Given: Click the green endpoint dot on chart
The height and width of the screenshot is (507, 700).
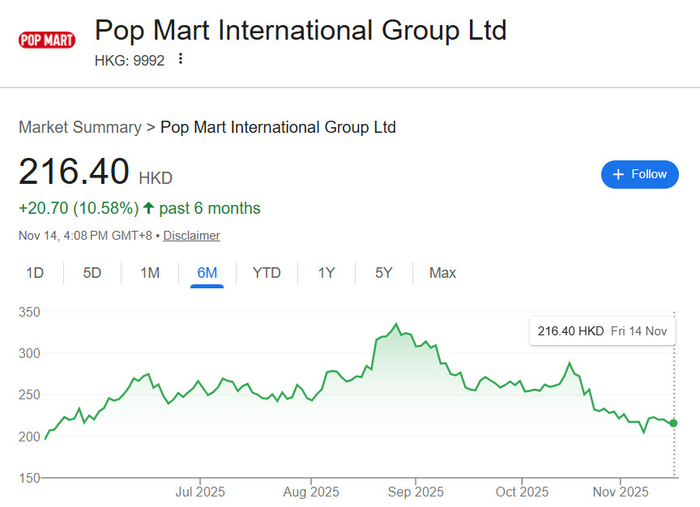Looking at the screenshot, I should coord(673,423).
